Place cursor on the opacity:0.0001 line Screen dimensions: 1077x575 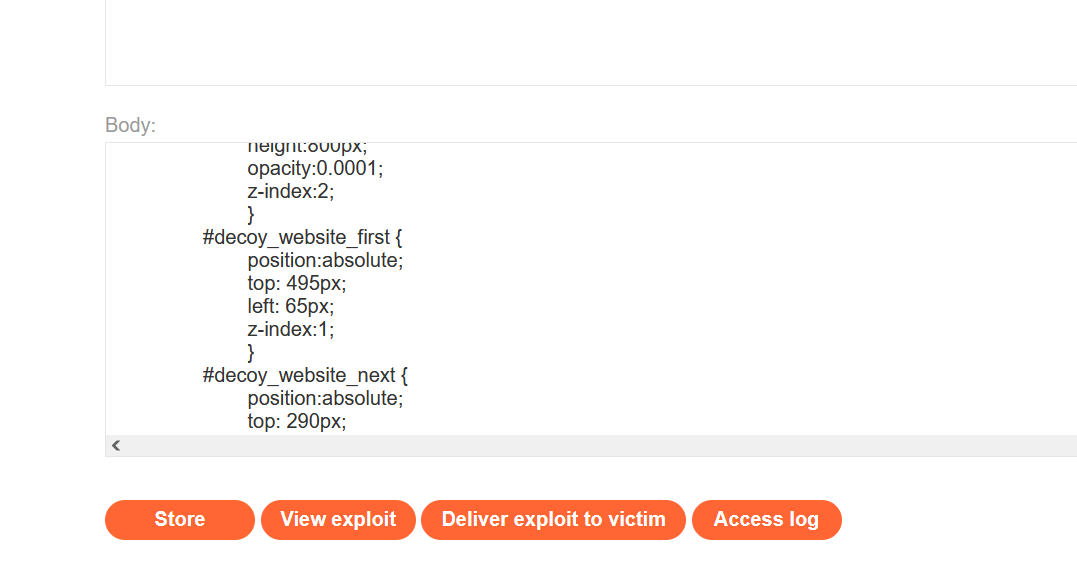[x=315, y=169]
